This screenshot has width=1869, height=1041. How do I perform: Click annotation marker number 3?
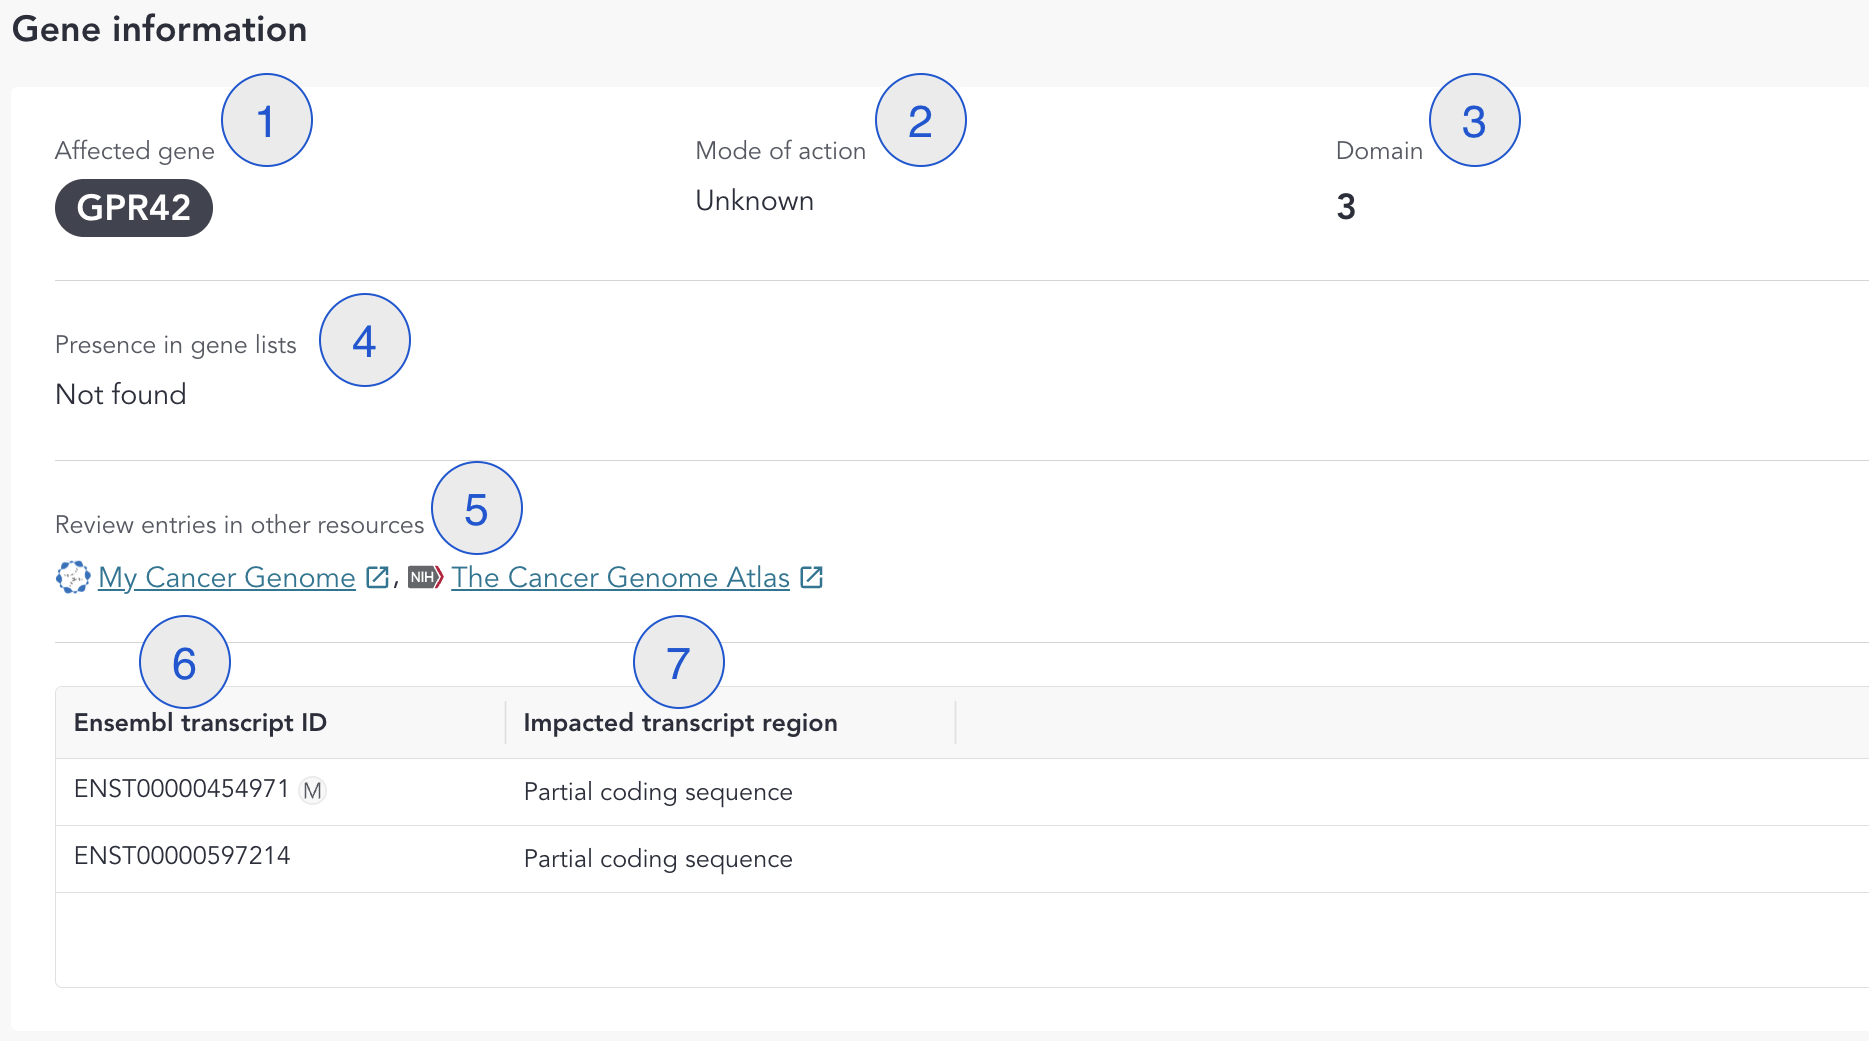point(1474,120)
